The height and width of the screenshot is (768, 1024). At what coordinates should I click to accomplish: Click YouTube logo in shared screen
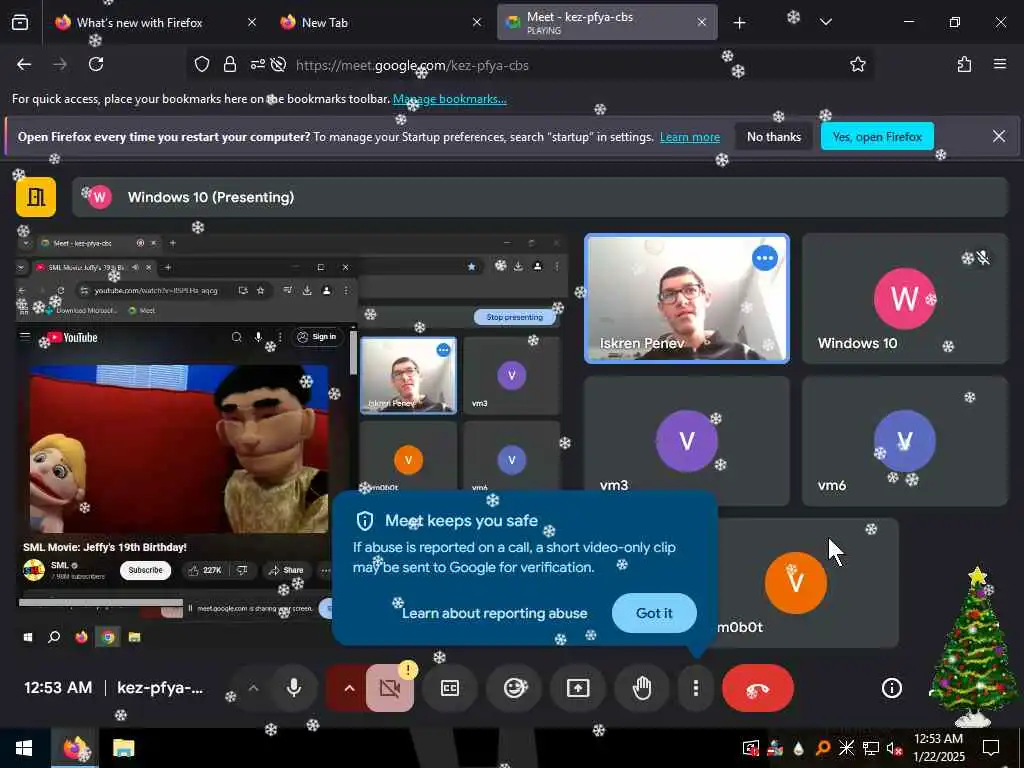pos(72,338)
